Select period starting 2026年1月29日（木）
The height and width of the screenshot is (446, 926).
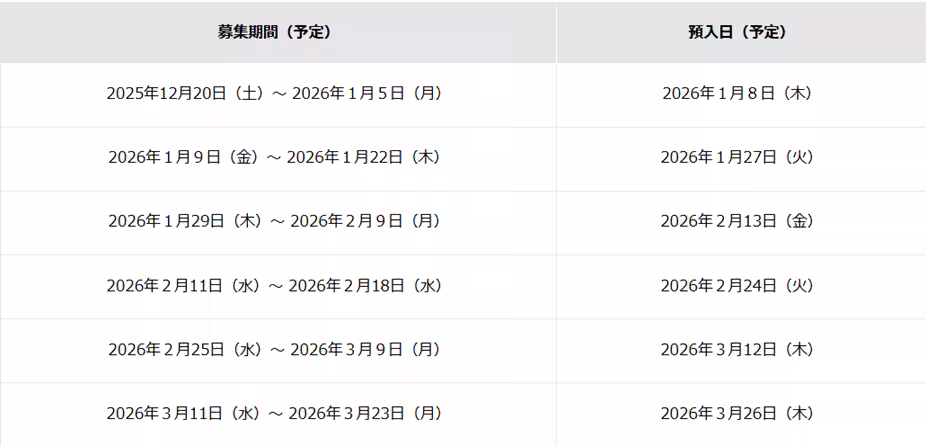(x=185, y=222)
